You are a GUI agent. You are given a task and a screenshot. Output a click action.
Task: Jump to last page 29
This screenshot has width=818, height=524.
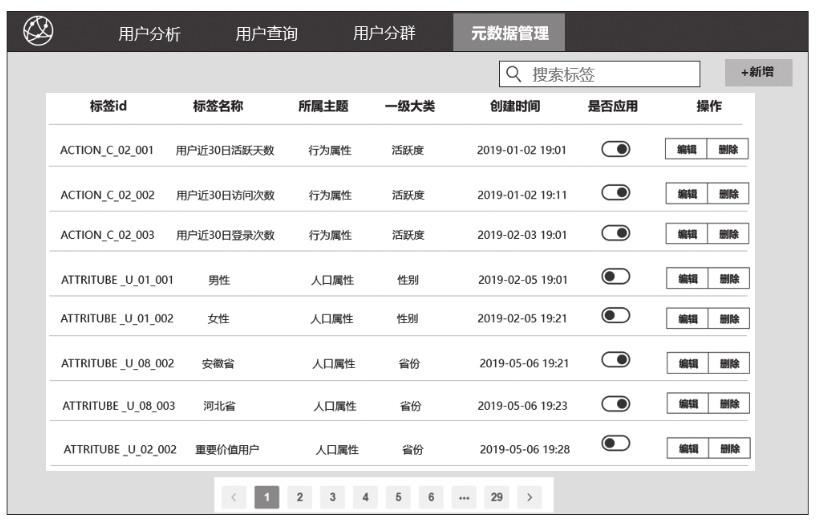tap(497, 497)
